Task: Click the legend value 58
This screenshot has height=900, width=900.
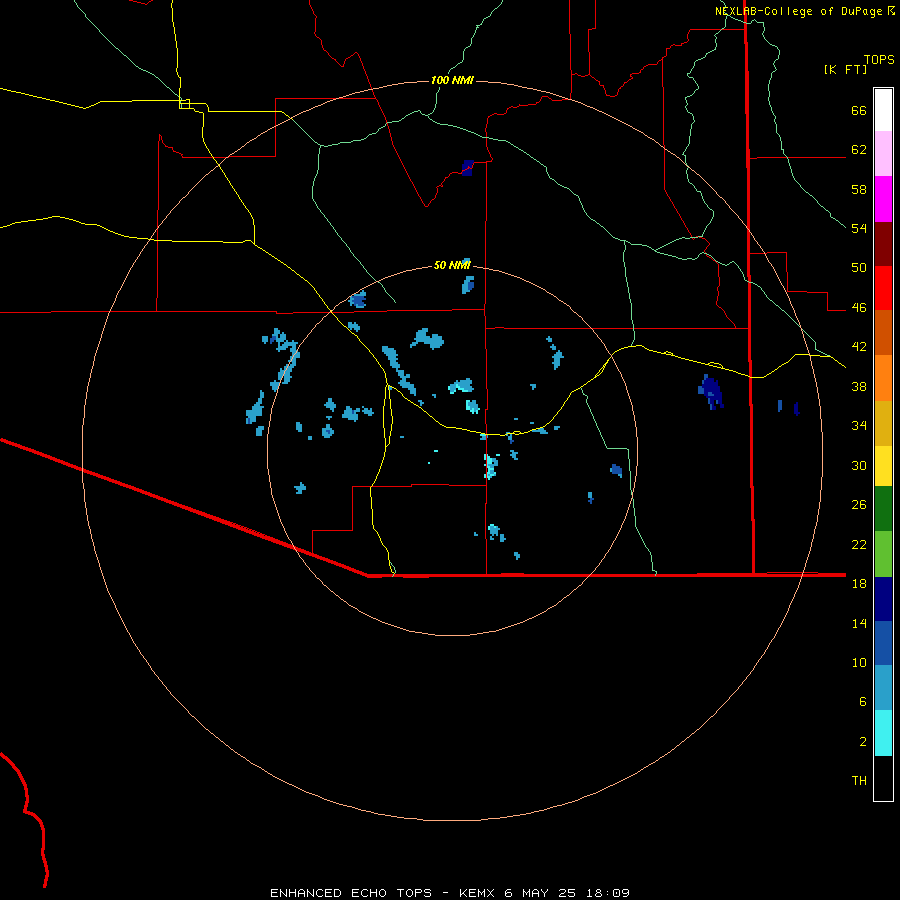Action: (x=859, y=189)
